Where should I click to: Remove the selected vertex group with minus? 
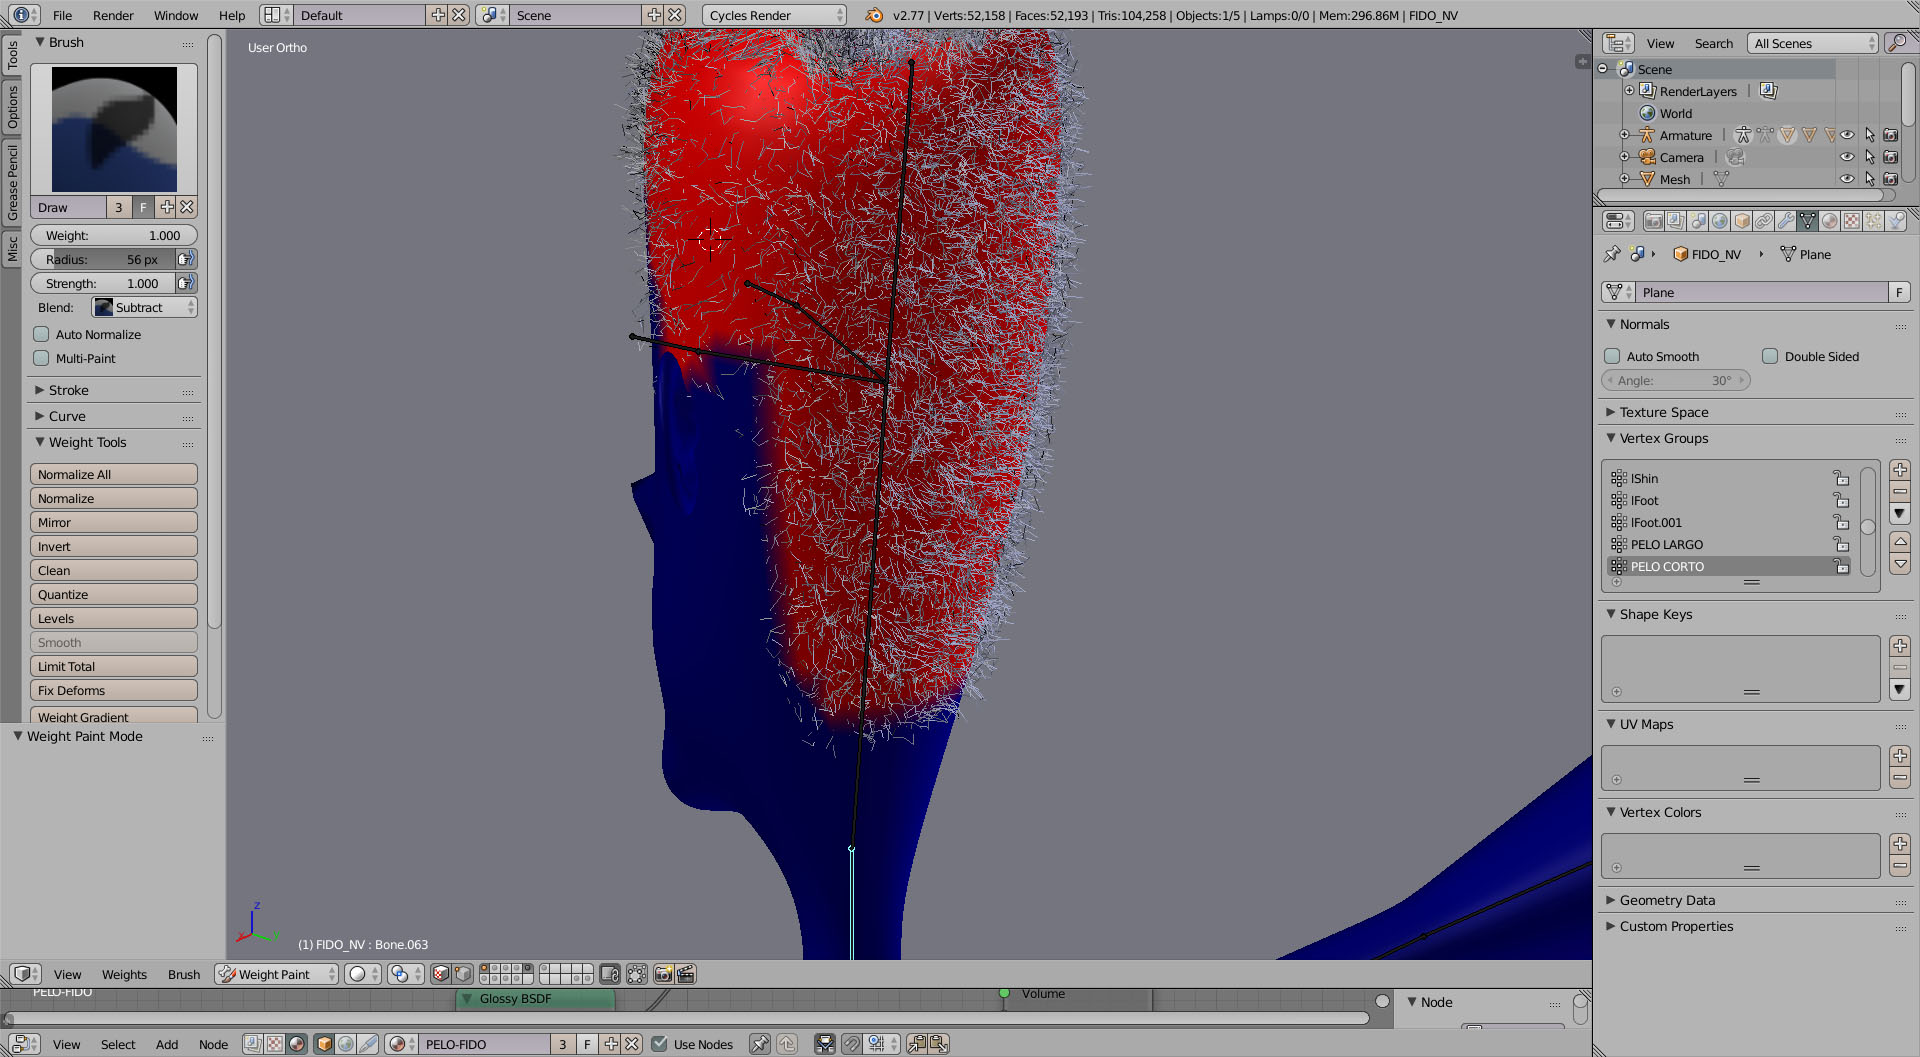[x=1900, y=492]
